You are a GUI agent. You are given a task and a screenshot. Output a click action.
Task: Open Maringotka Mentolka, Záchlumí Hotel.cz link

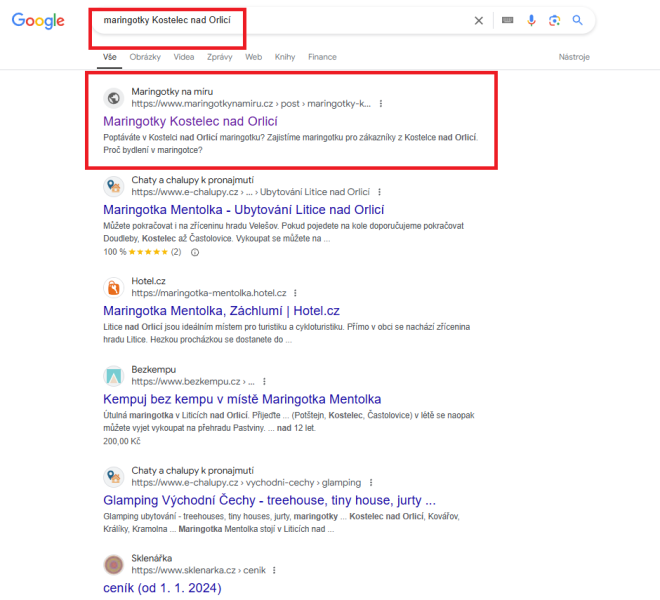click(x=221, y=311)
